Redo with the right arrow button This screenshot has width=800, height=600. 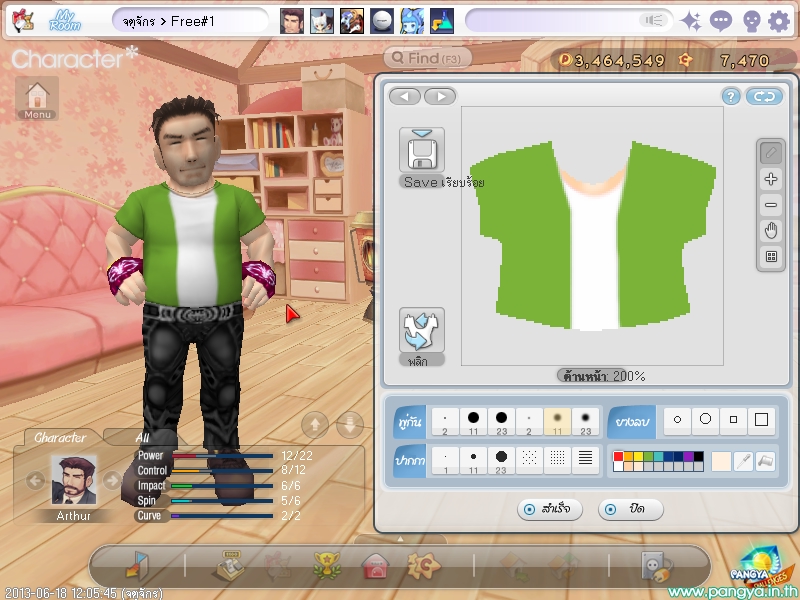(x=440, y=96)
